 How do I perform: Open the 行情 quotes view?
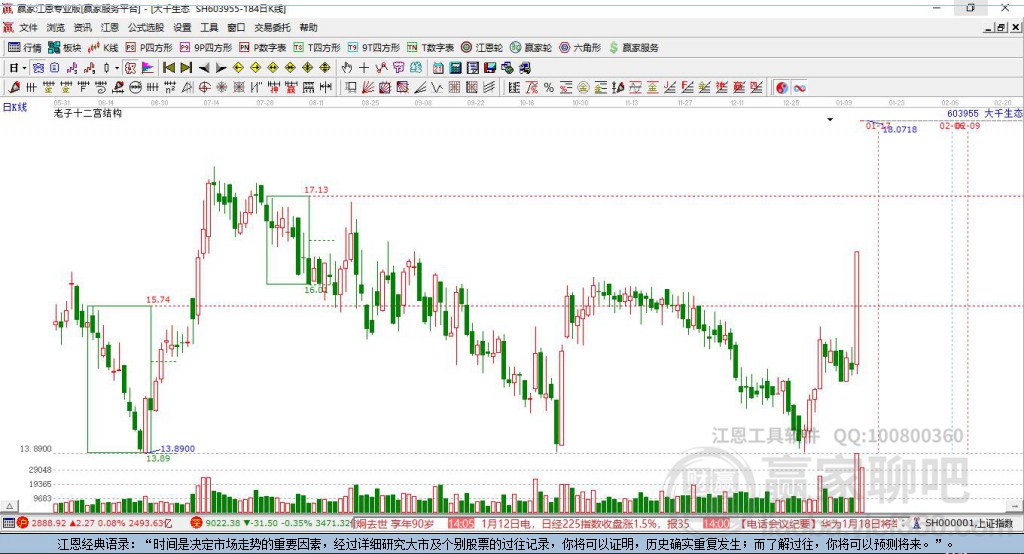tap(25, 48)
